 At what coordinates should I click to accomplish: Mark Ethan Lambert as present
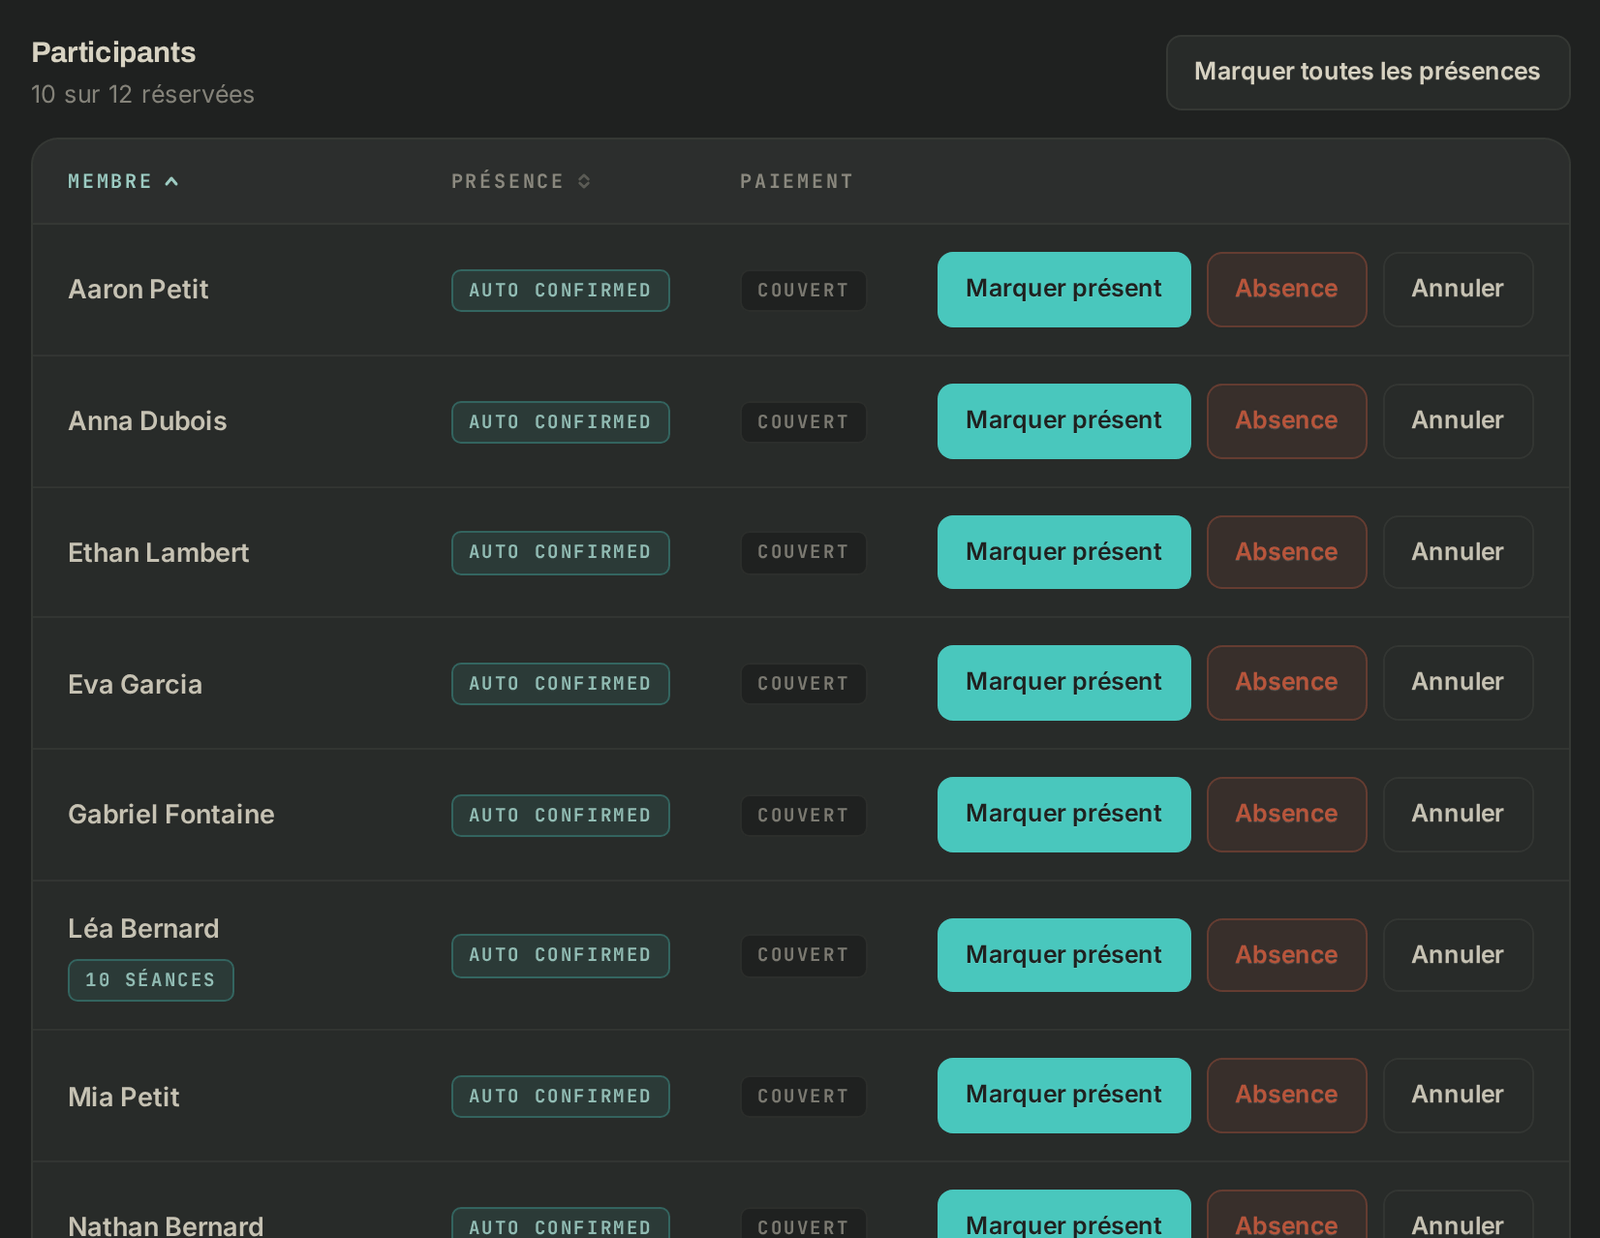tap(1064, 552)
